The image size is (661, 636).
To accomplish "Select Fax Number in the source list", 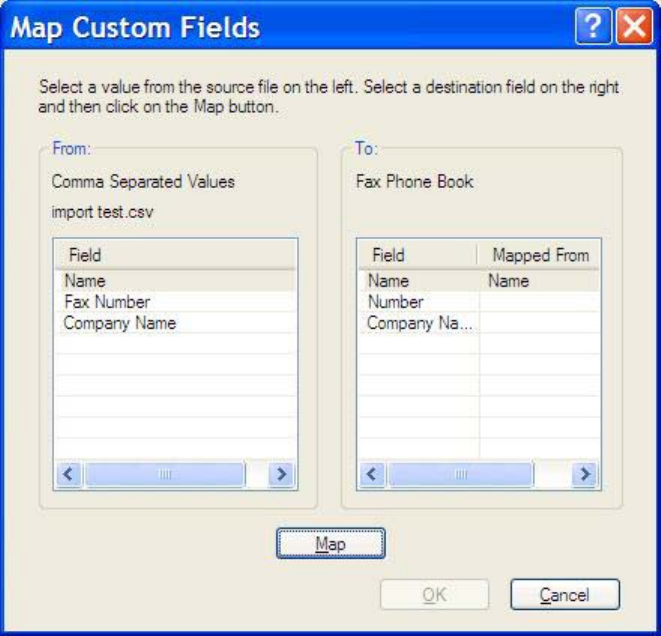I will coord(107,302).
